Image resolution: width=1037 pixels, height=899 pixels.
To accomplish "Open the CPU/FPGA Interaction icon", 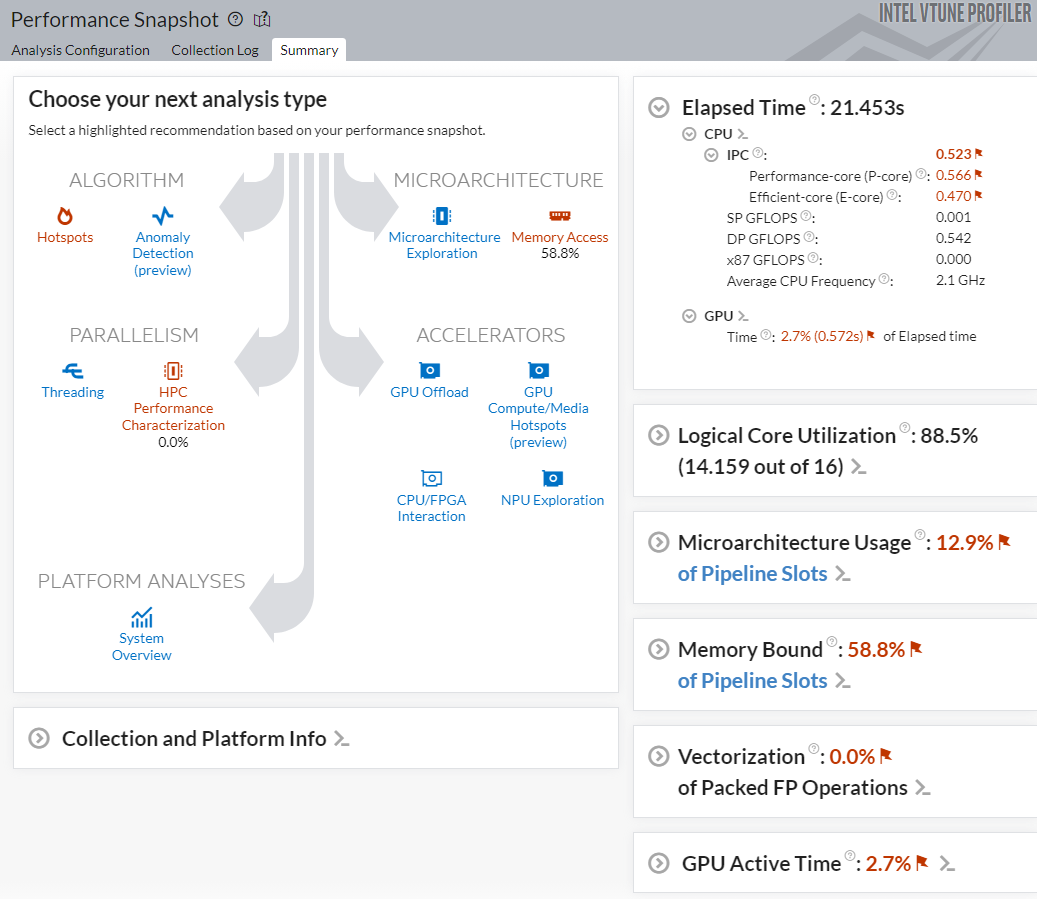I will coord(432,479).
